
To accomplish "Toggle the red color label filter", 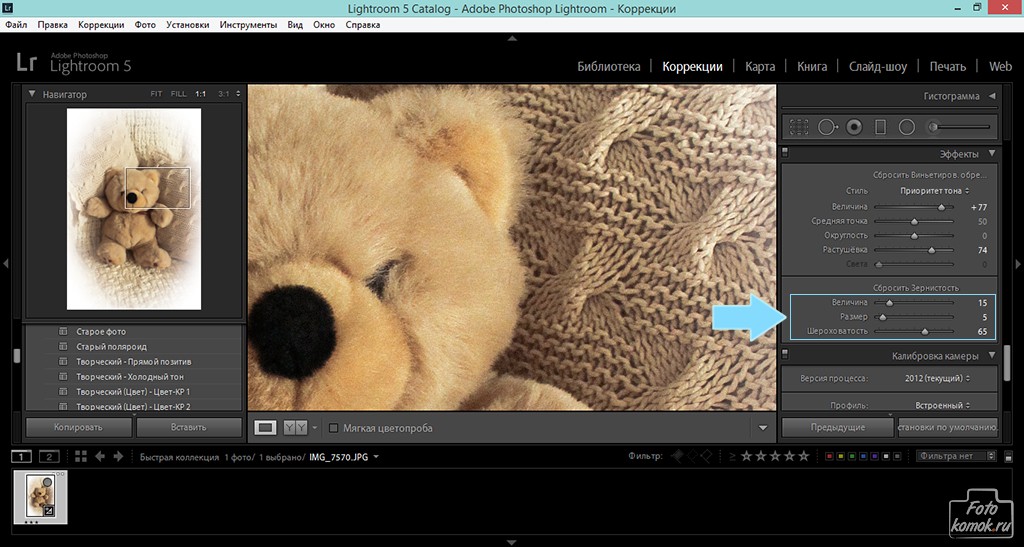I will pyautogui.click(x=829, y=456).
